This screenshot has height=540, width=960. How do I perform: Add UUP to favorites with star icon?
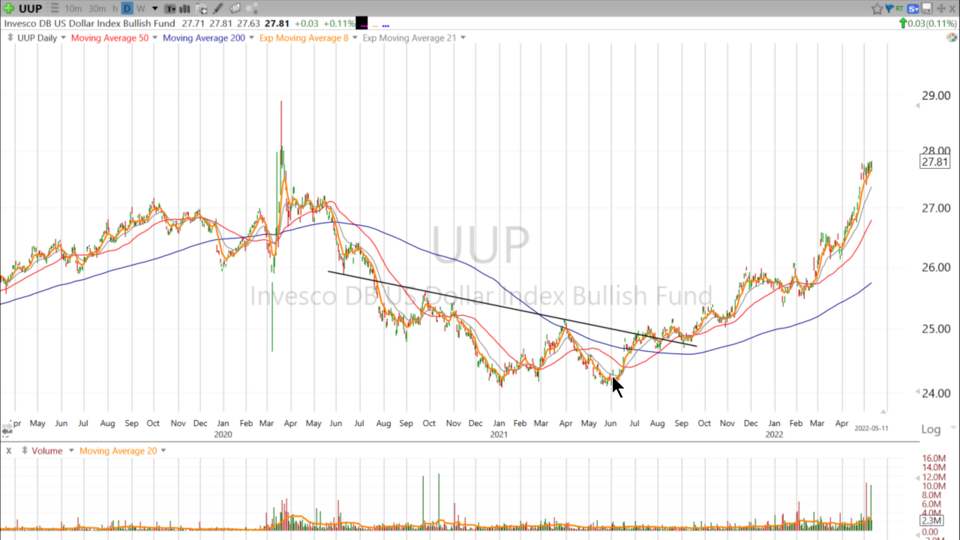877,9
